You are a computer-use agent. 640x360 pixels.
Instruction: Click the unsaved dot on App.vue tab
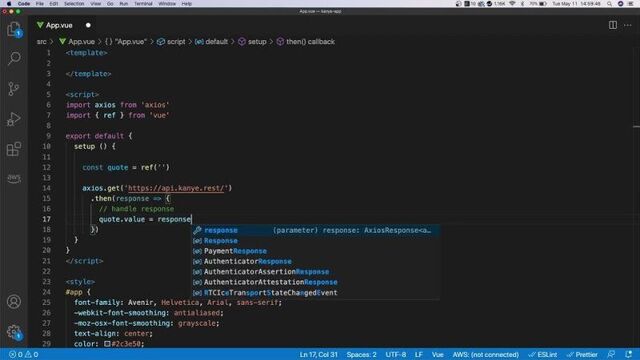(x=88, y=25)
